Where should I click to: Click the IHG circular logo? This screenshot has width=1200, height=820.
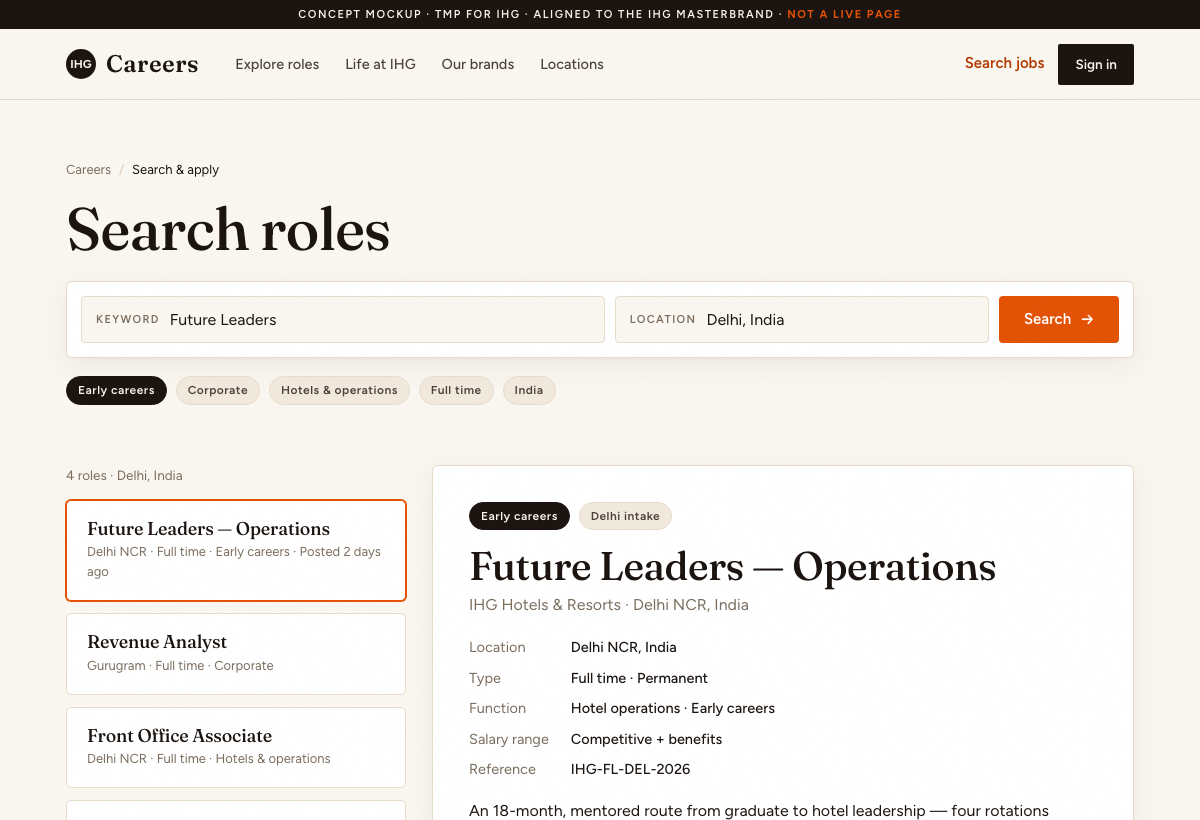point(81,64)
